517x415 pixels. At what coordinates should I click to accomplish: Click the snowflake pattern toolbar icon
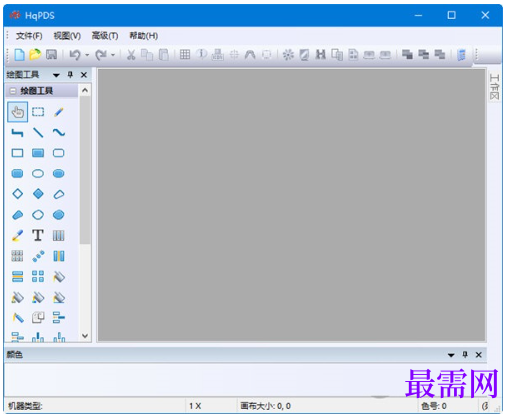click(288, 55)
